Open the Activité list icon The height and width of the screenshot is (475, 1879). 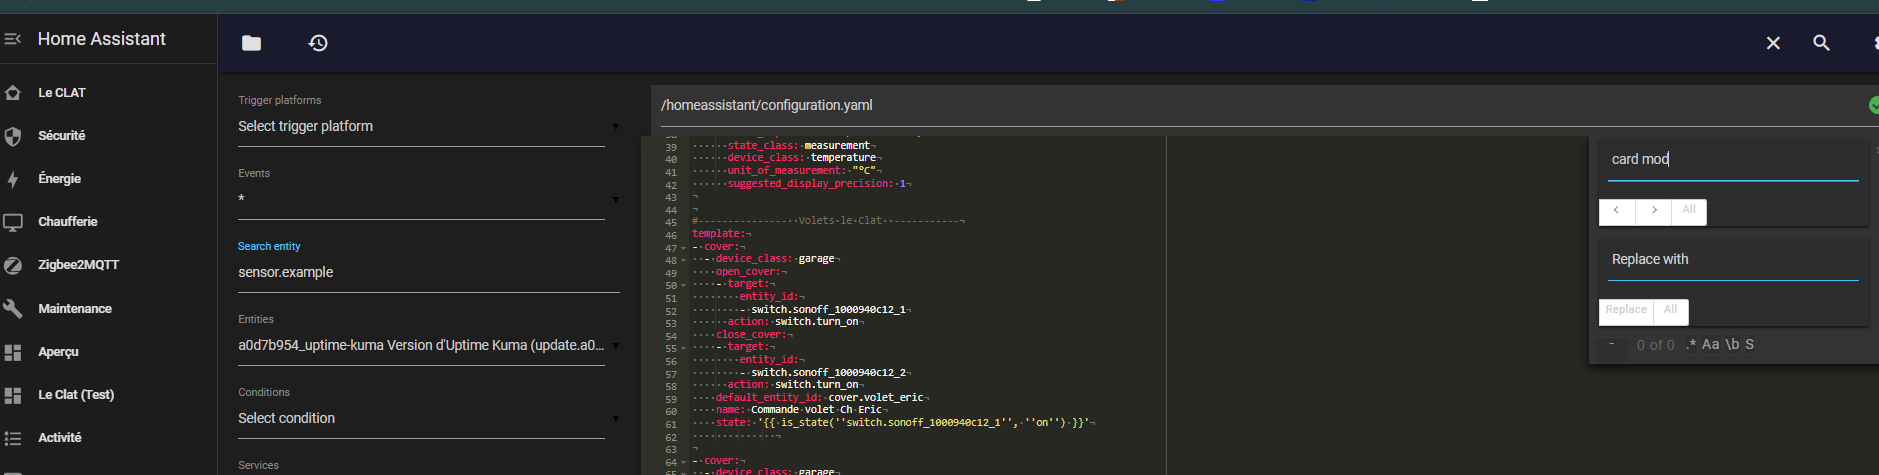(13, 438)
